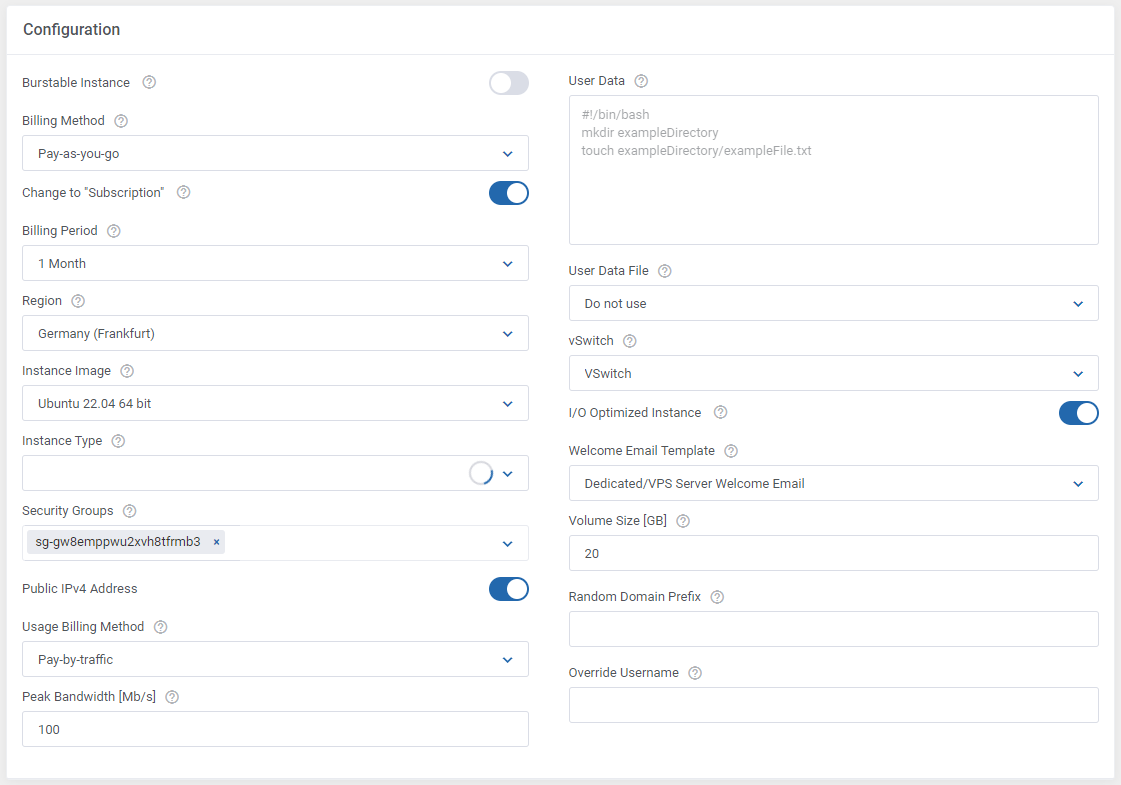
Task: Click help icon beside Billing Period
Action: [114, 231]
